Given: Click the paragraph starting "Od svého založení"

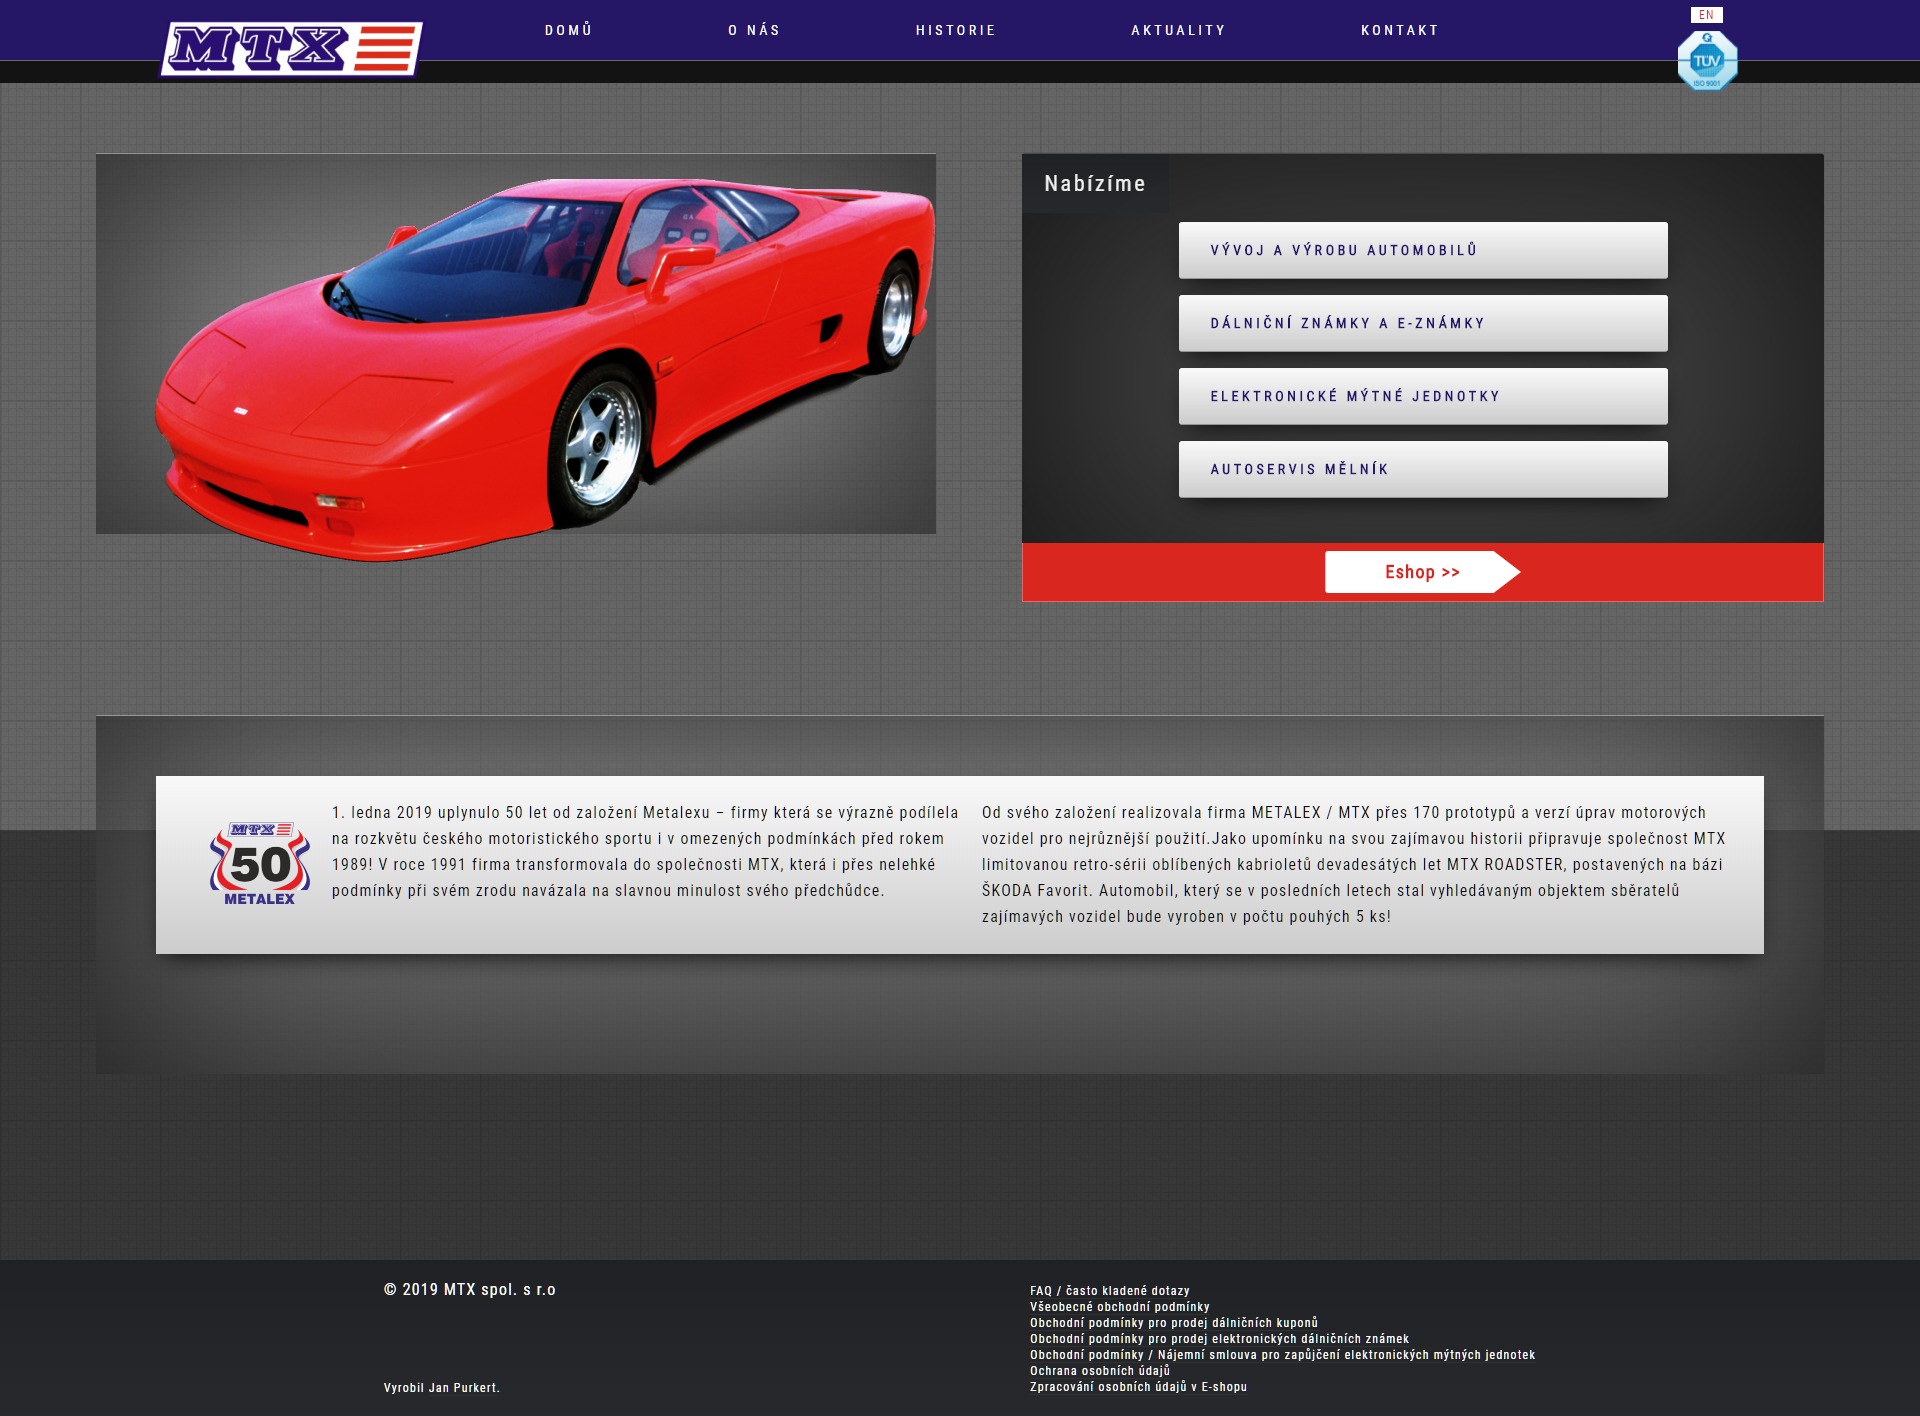Looking at the screenshot, I should coord(1354,865).
